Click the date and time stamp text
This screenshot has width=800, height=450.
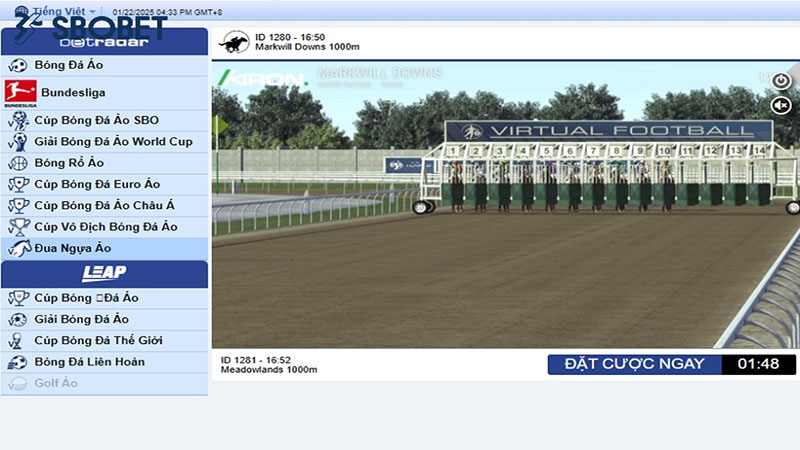click(167, 12)
